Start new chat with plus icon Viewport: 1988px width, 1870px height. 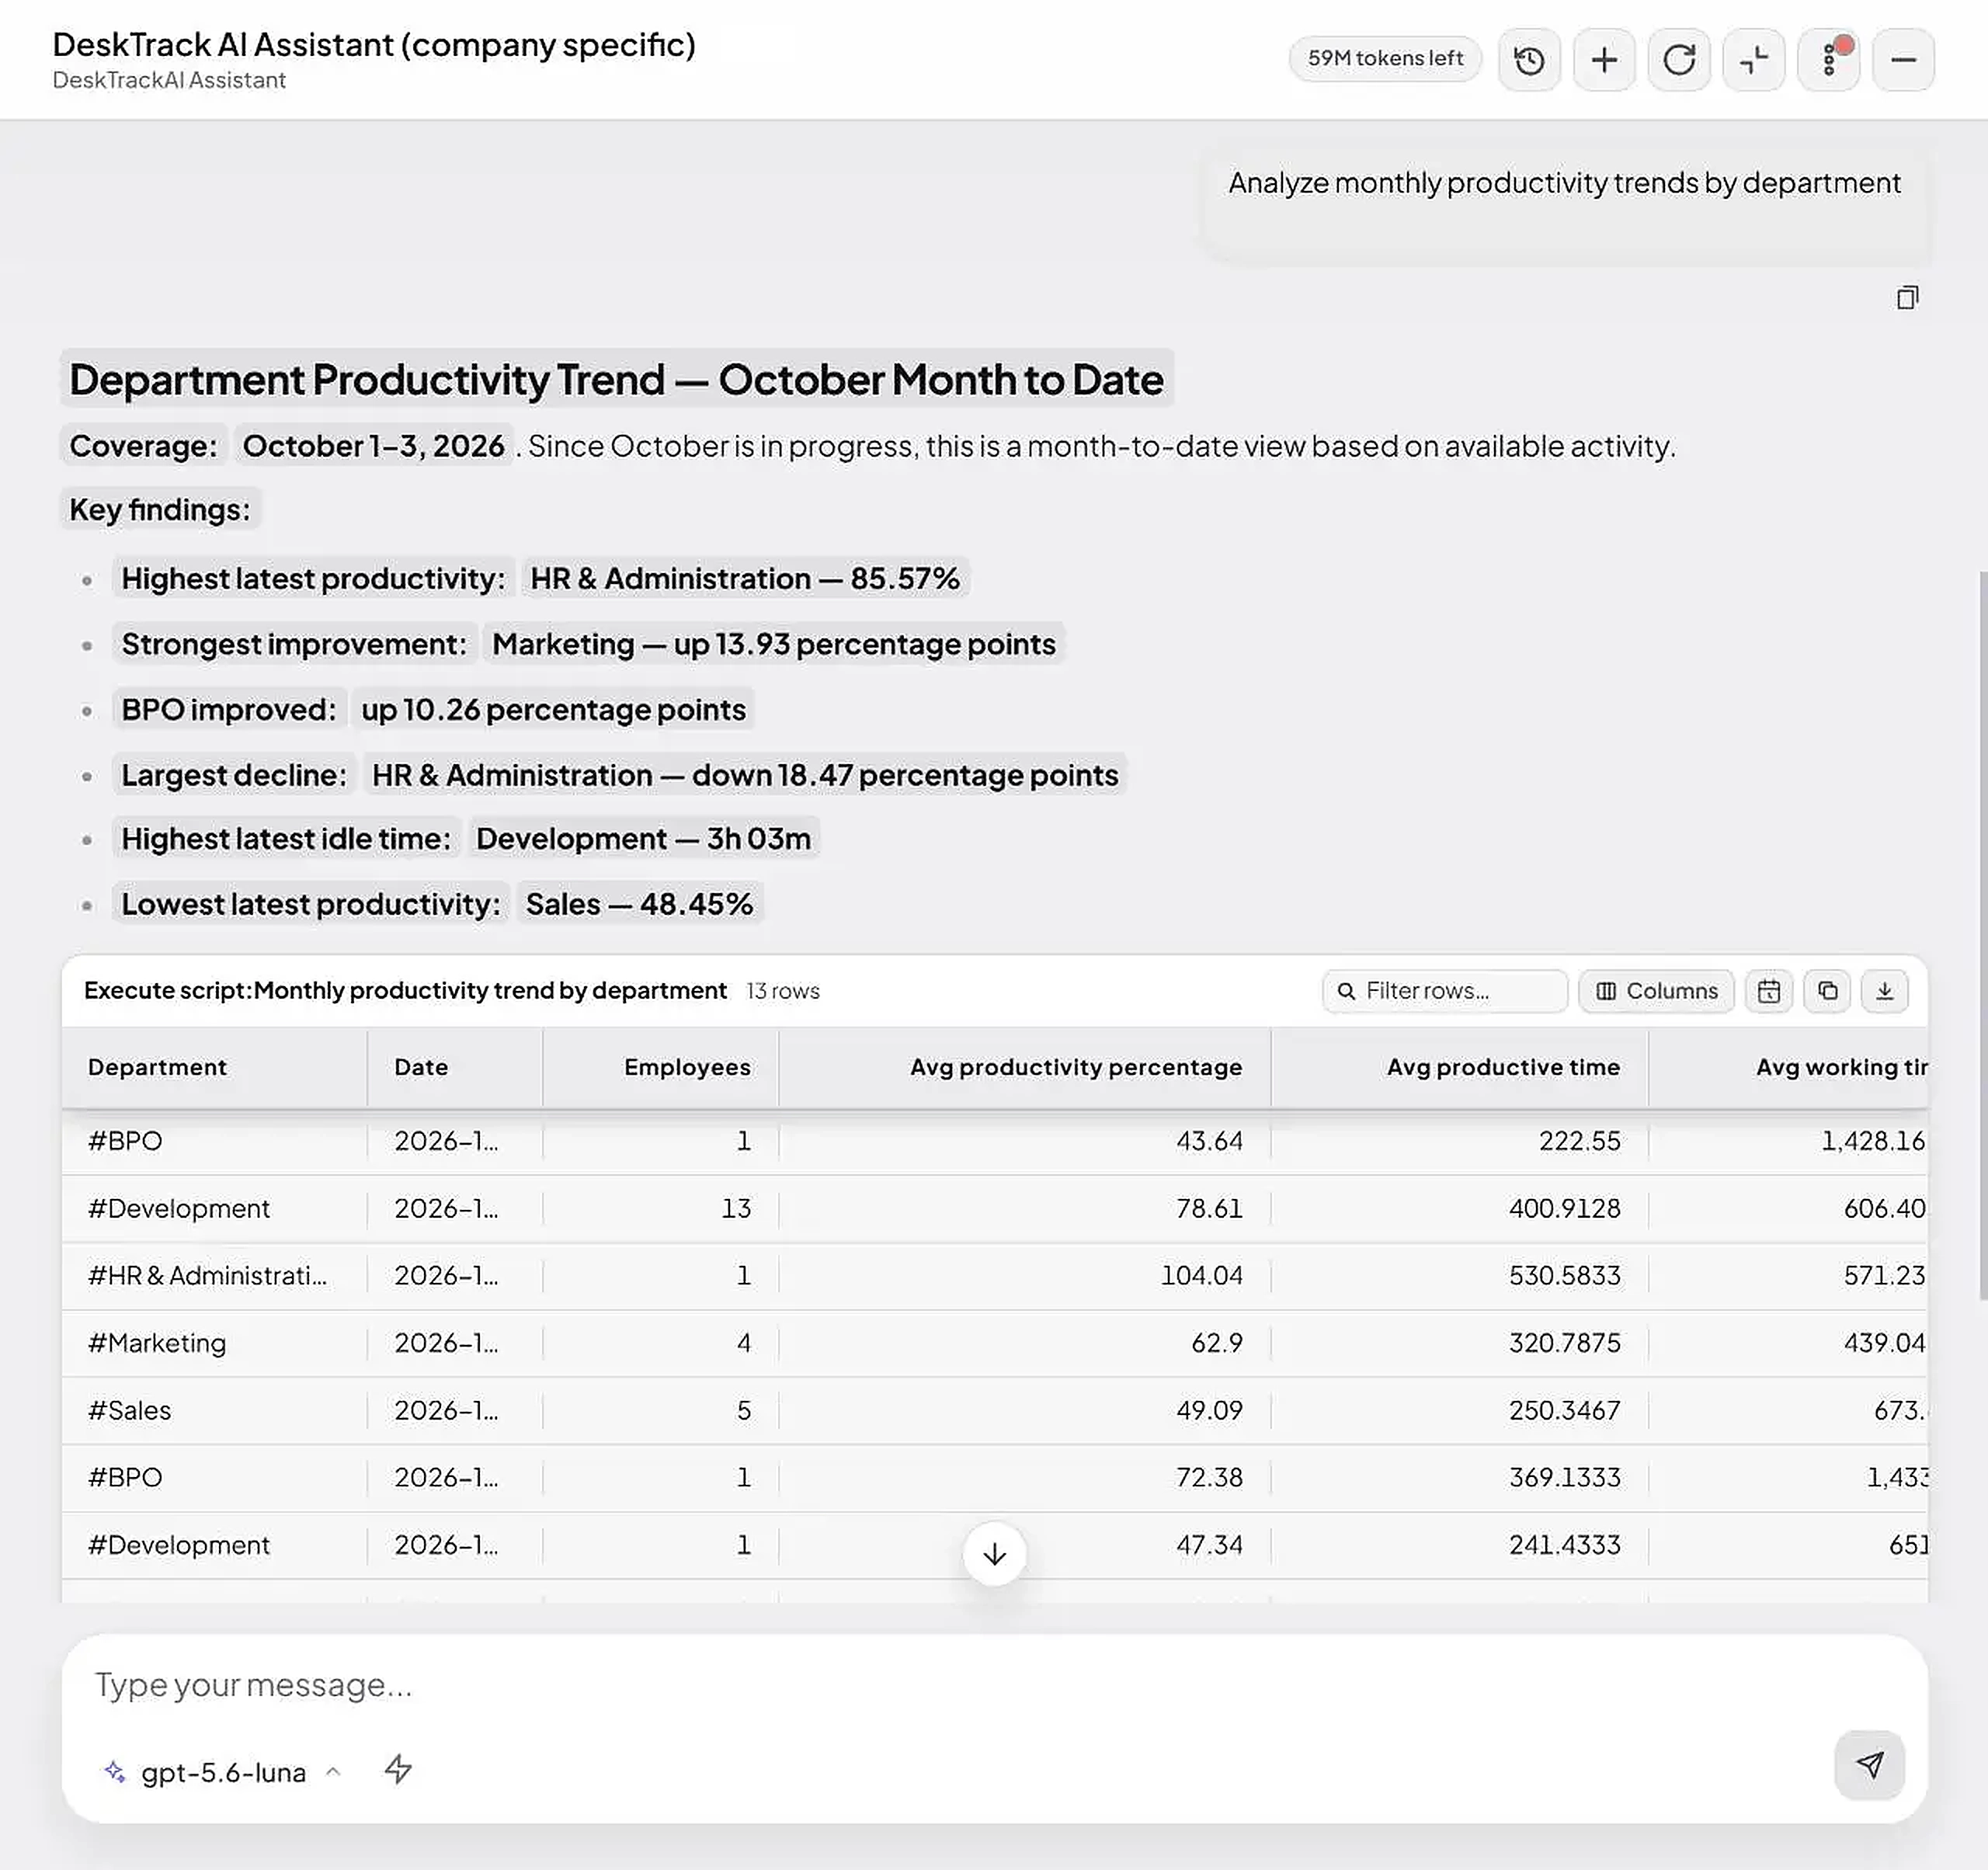point(1604,60)
